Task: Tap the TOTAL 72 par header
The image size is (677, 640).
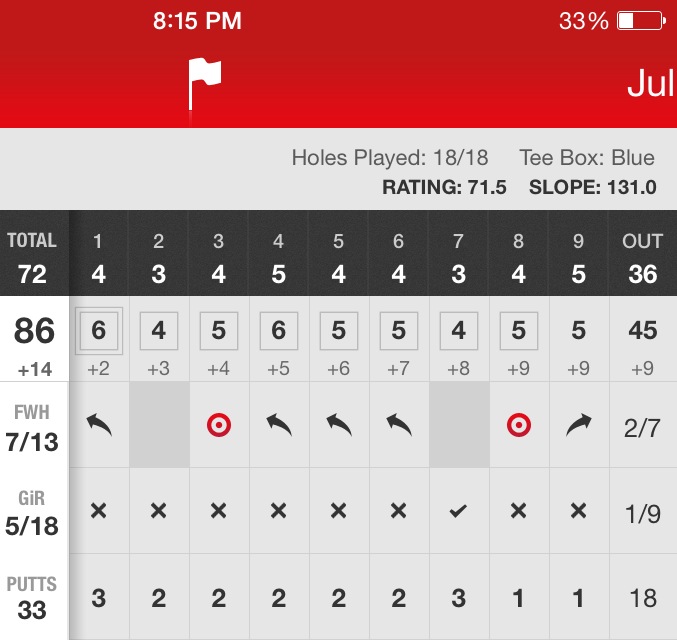Action: tap(33, 256)
